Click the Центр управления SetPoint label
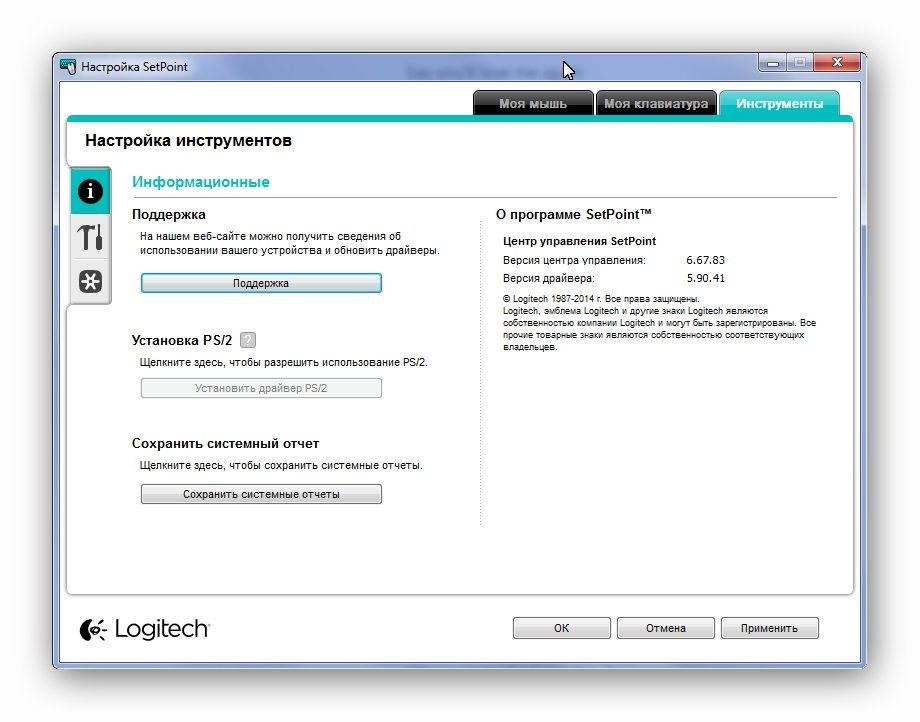920x722 pixels. [x=579, y=241]
